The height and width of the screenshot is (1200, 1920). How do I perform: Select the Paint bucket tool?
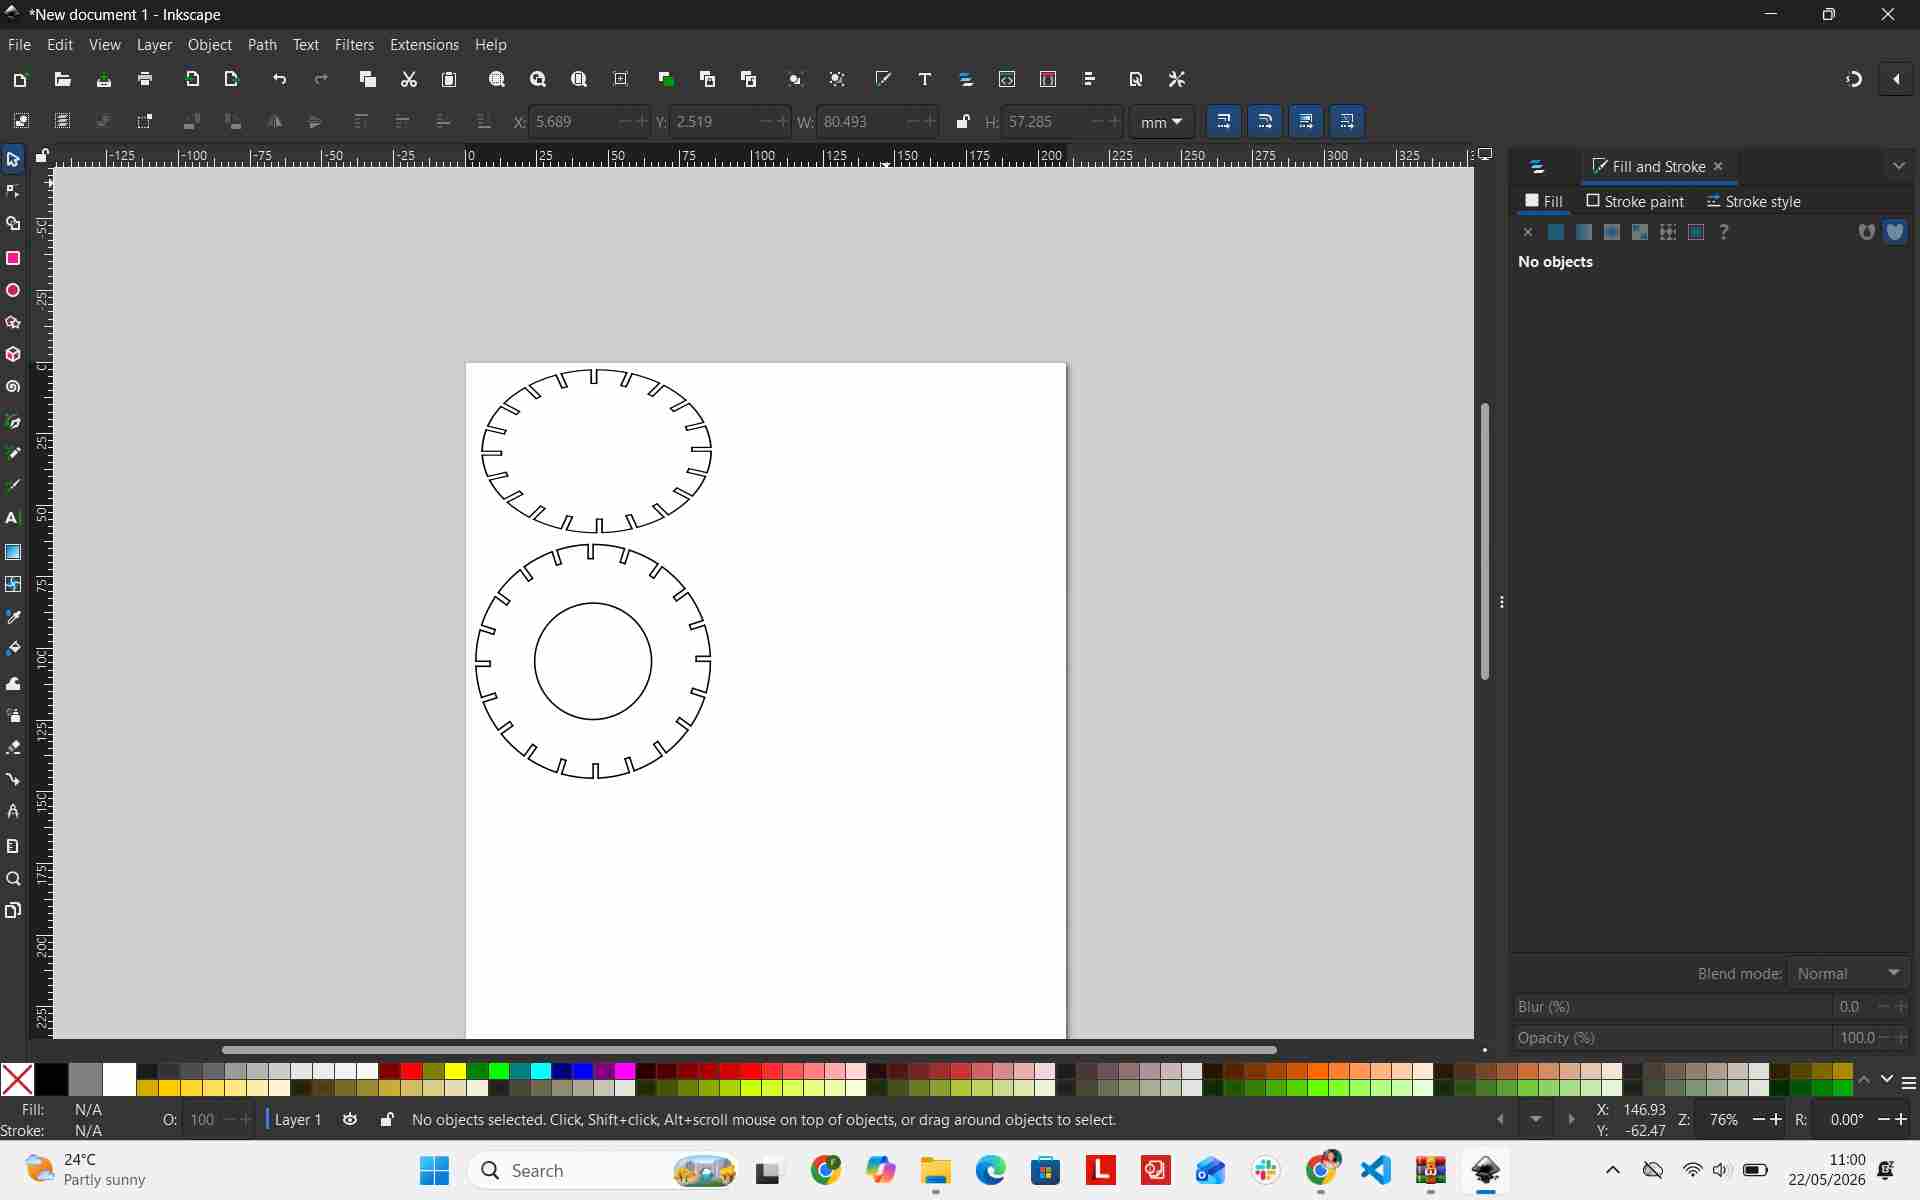(13, 649)
